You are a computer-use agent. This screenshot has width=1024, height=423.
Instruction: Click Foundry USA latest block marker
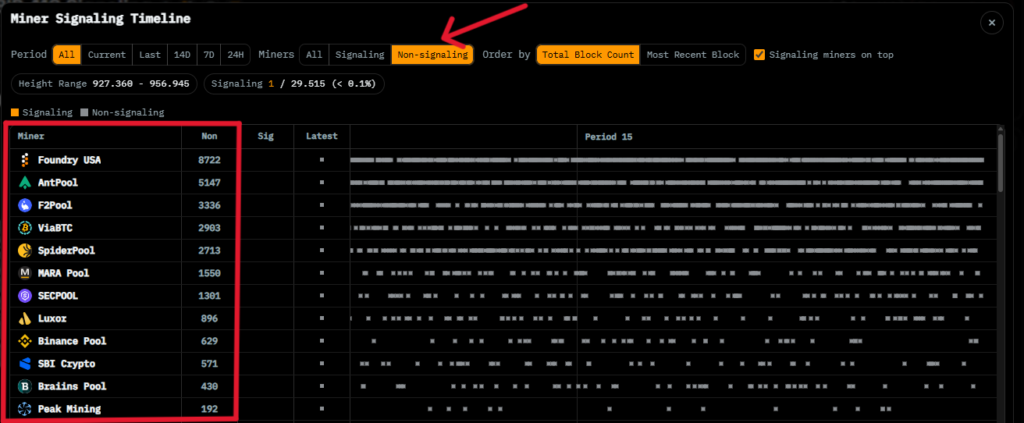pyautogui.click(x=321, y=160)
